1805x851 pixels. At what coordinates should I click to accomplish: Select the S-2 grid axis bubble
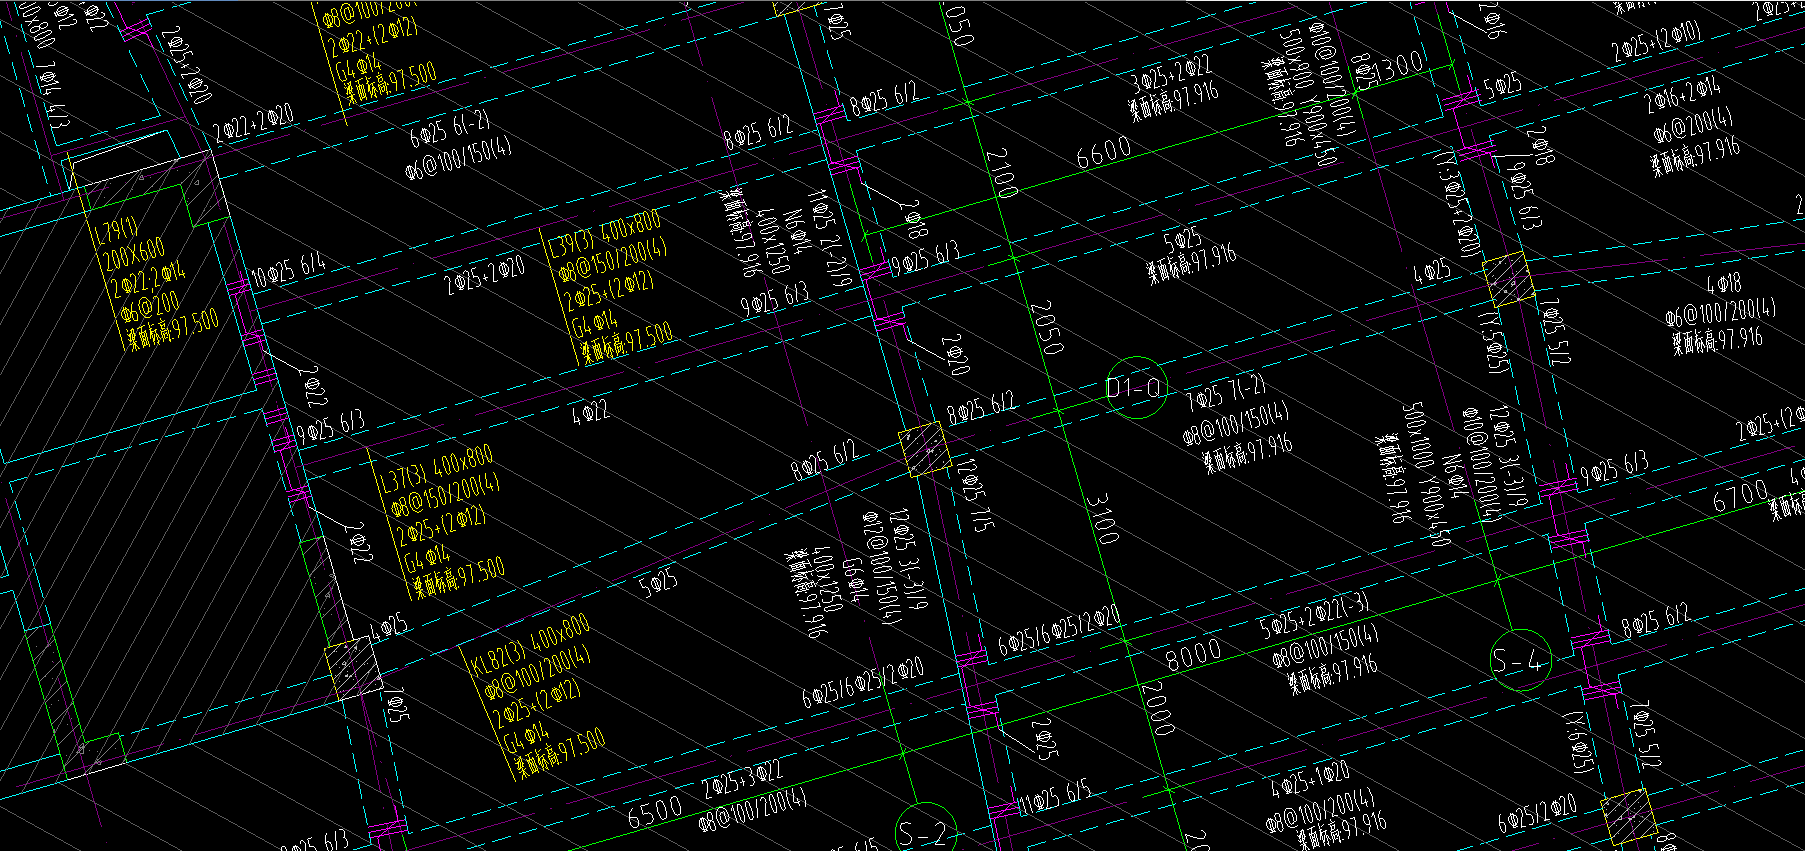[925, 832]
